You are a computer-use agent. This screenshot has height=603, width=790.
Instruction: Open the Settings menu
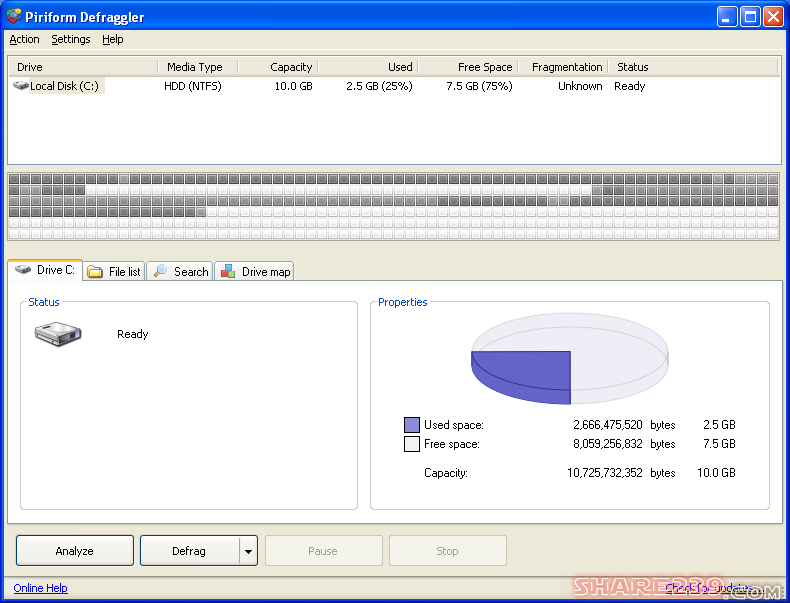point(71,39)
